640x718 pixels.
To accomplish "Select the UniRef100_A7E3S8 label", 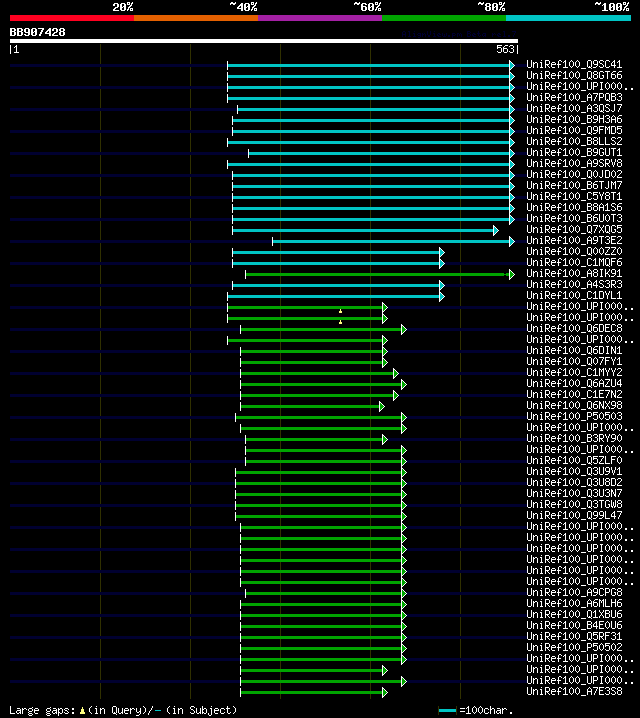I will coord(574,691).
